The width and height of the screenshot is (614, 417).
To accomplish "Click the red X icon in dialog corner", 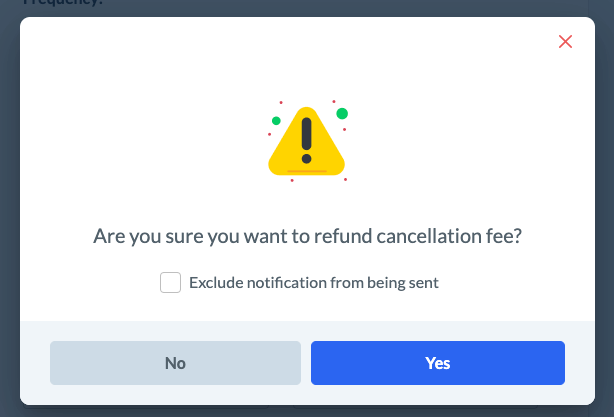I will pyautogui.click(x=565, y=42).
